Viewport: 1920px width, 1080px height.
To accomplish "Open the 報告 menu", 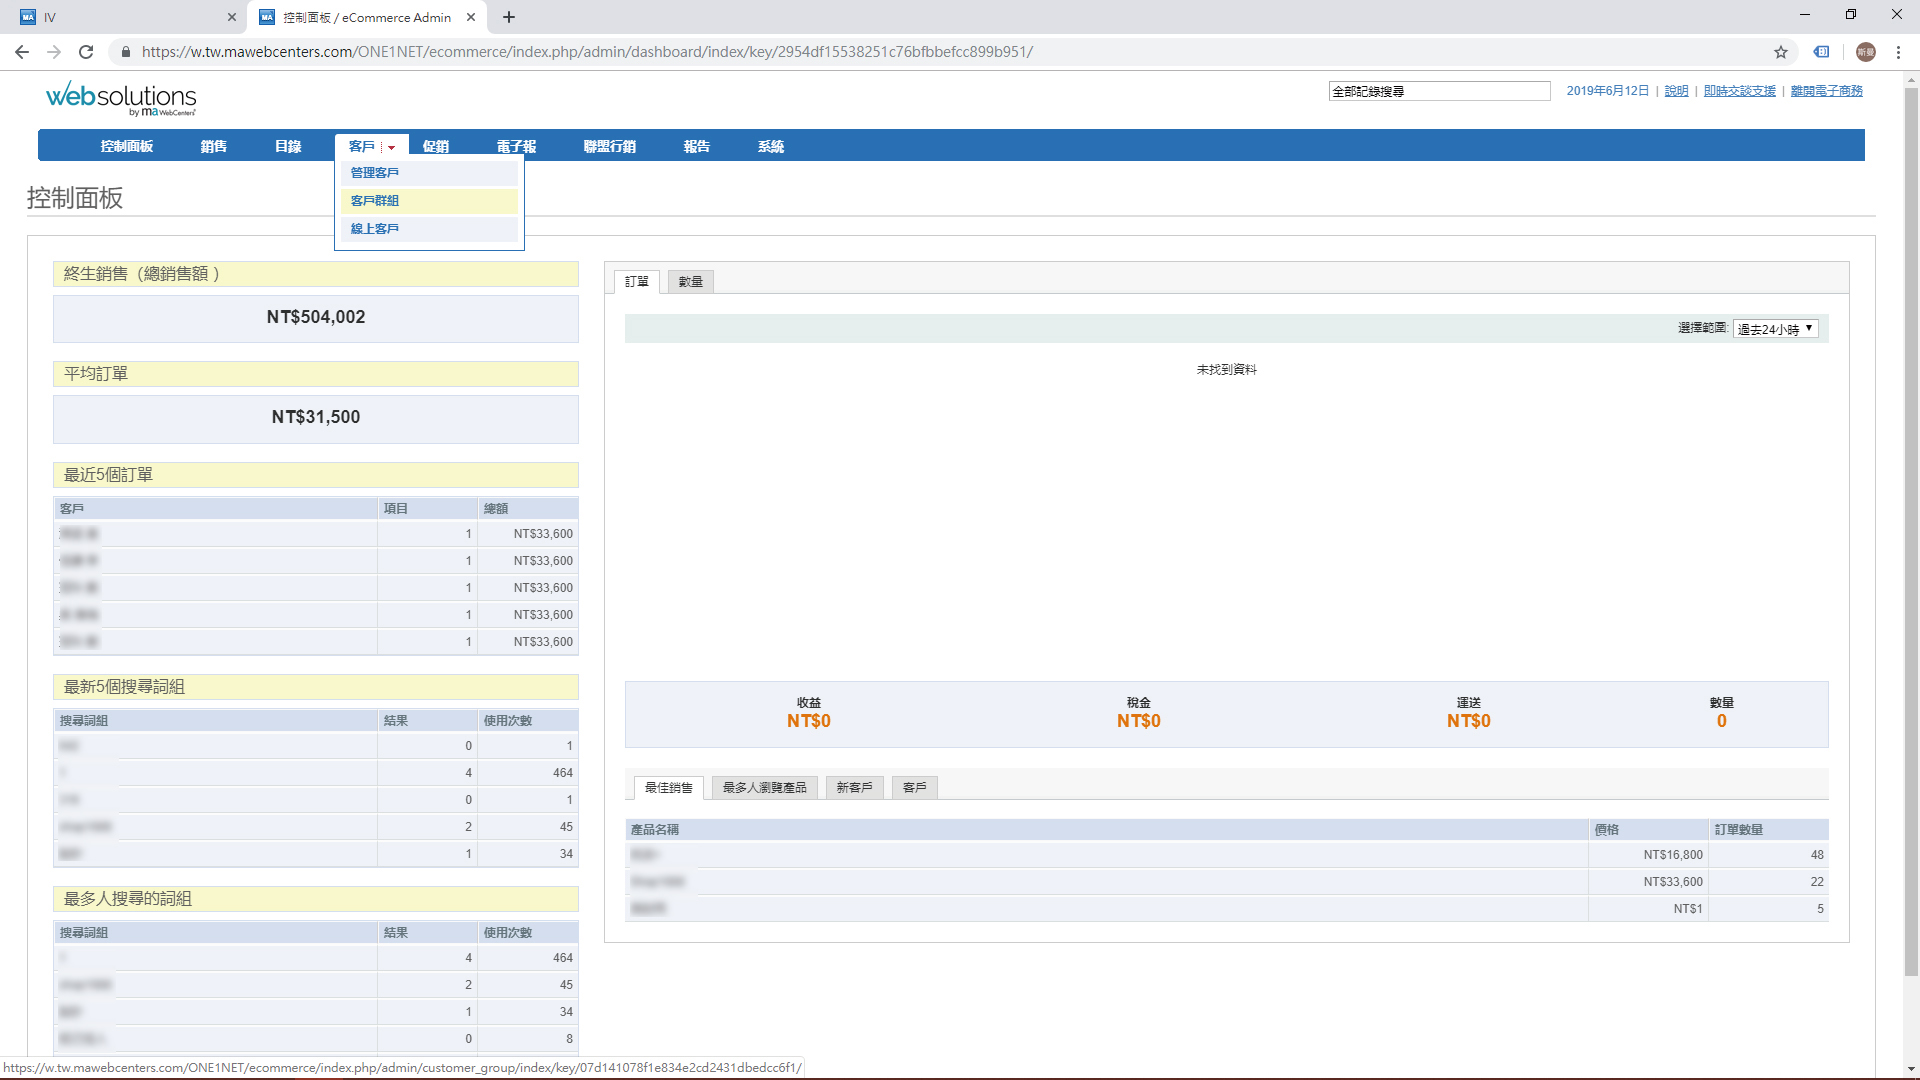I will click(697, 146).
